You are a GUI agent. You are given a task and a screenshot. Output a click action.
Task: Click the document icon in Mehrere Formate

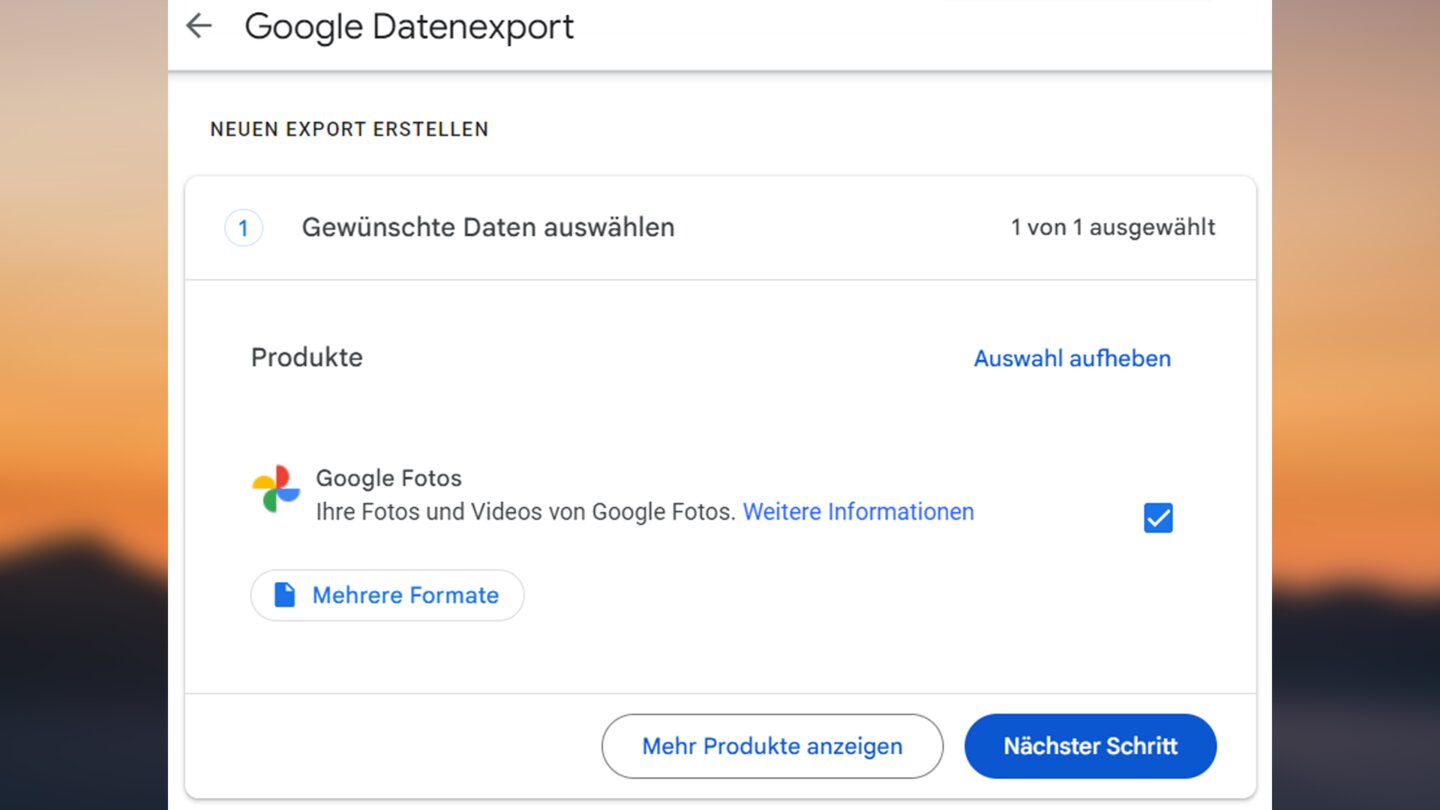click(285, 595)
